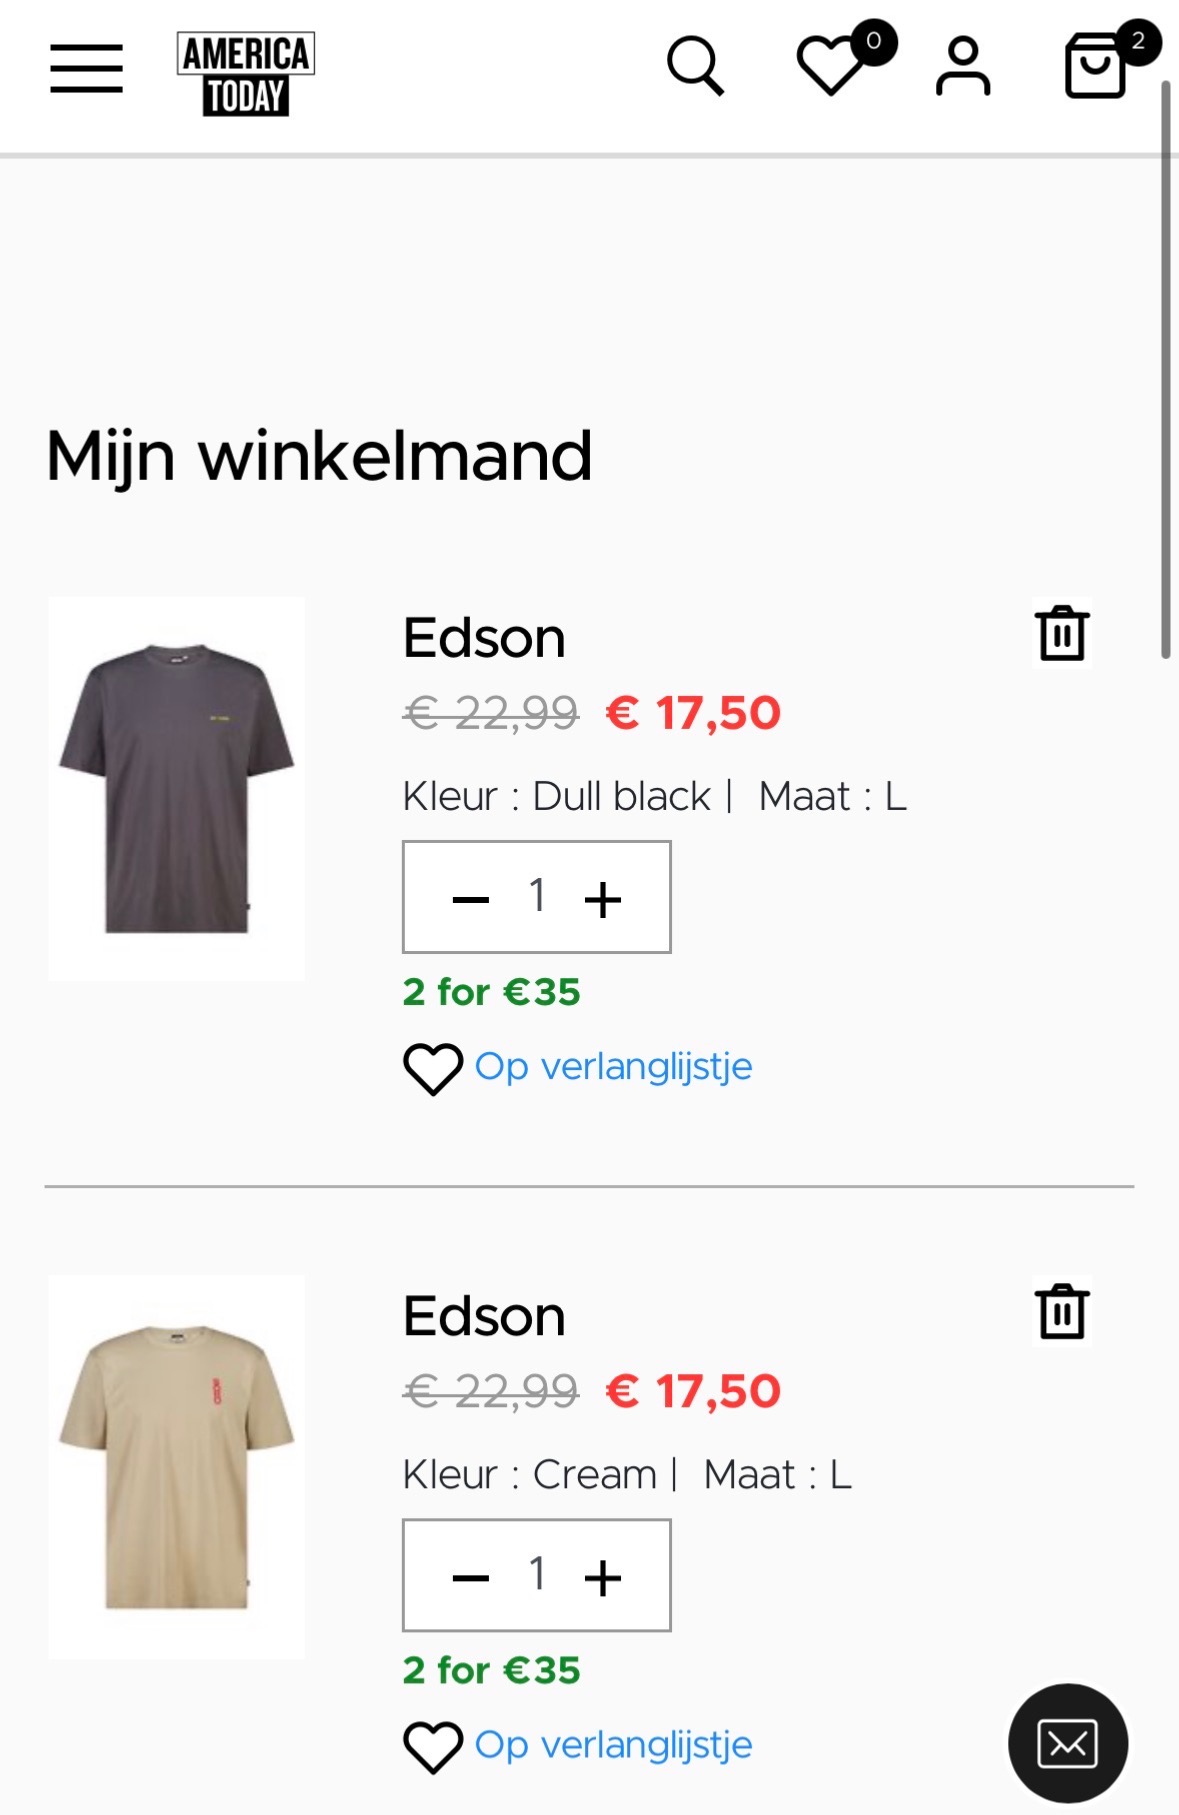Screen dimensions: 1179x1815
Task: Click 'Op verlanglijstje' link for Dull black shirt
Action: 613,1067
